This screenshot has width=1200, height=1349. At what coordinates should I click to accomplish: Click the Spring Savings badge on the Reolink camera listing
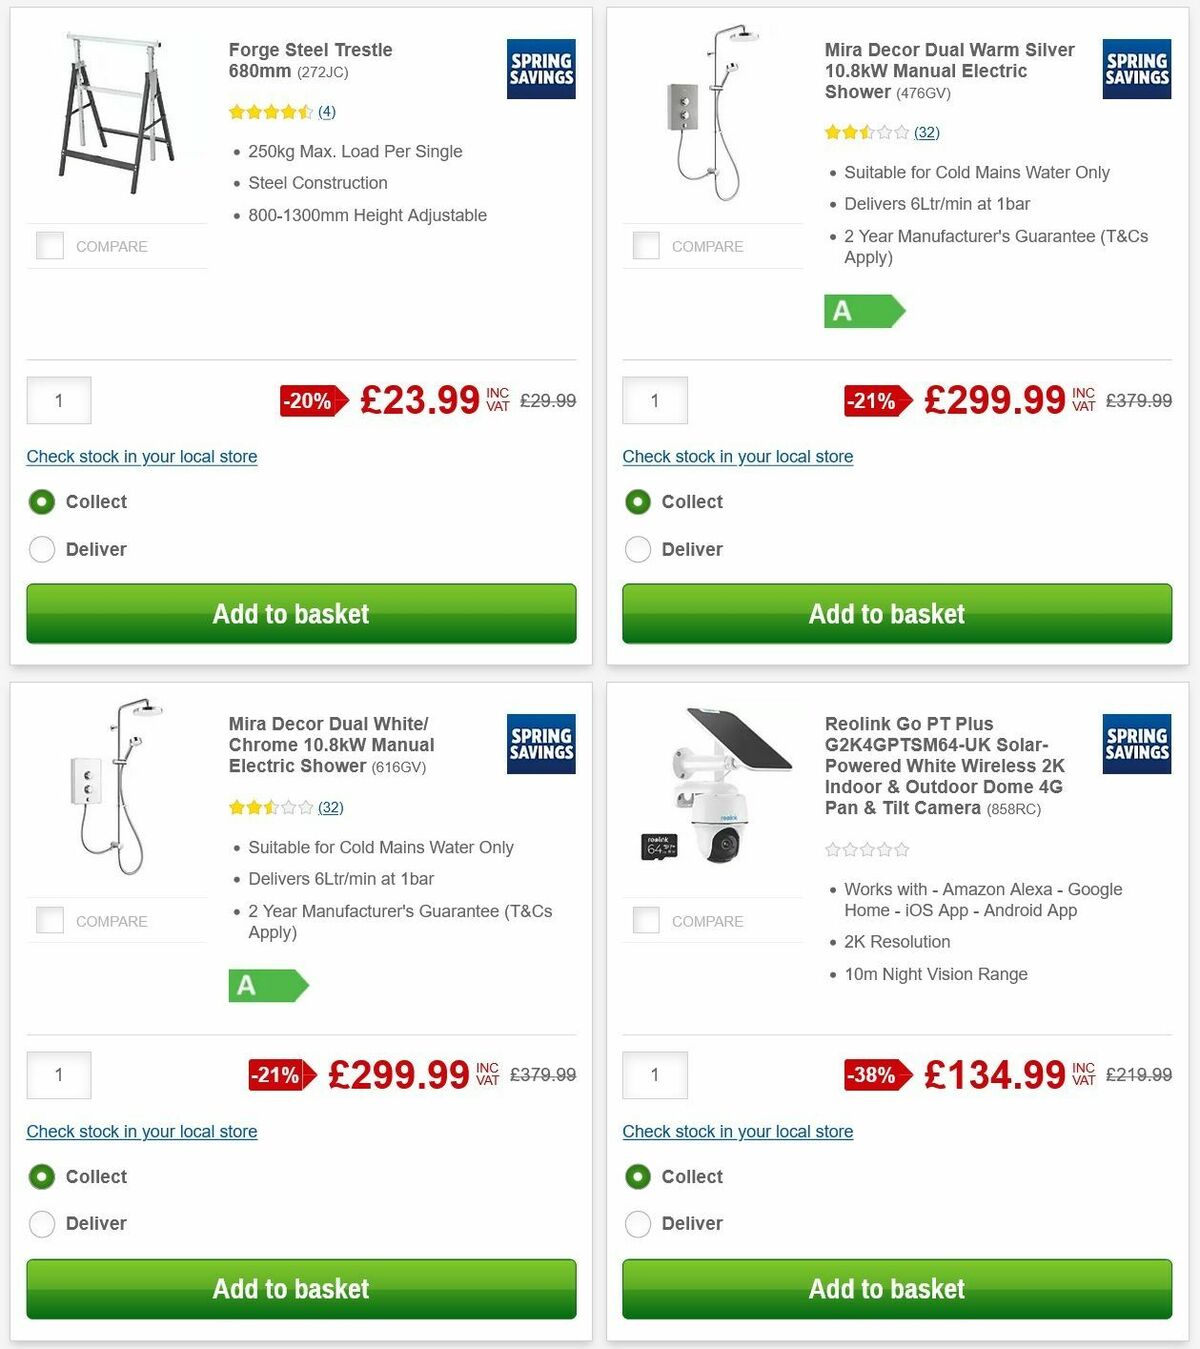click(1136, 745)
